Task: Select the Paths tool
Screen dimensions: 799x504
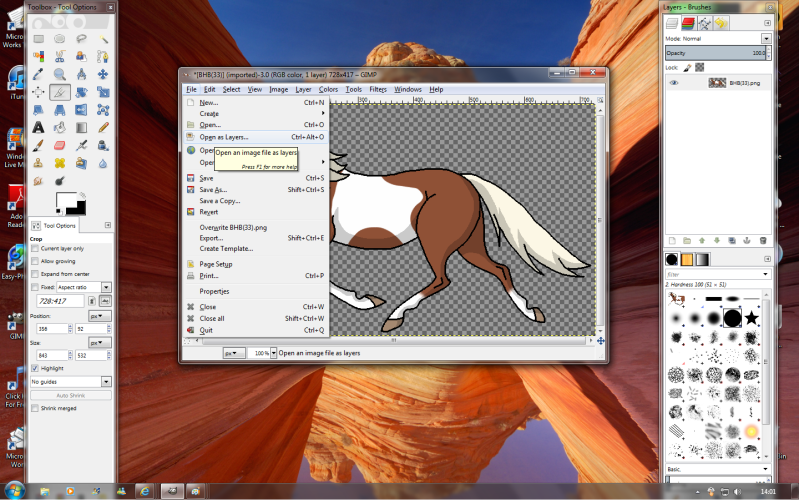Action: (103, 57)
